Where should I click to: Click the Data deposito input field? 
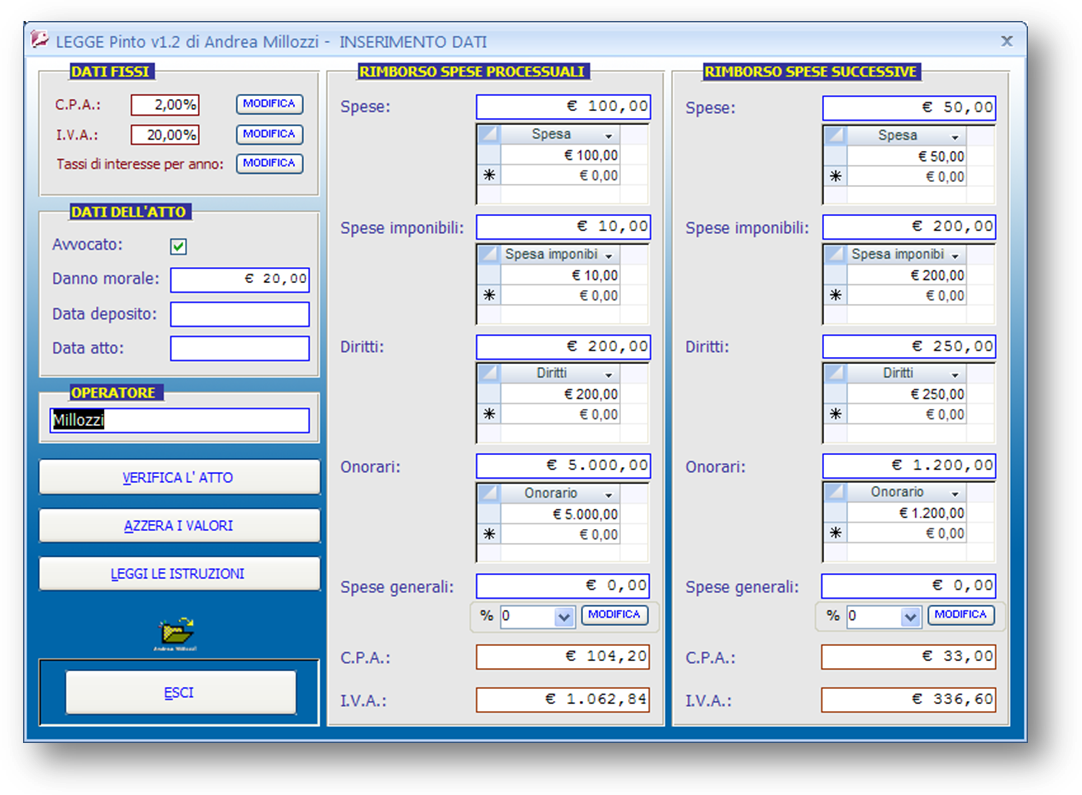coord(240,314)
